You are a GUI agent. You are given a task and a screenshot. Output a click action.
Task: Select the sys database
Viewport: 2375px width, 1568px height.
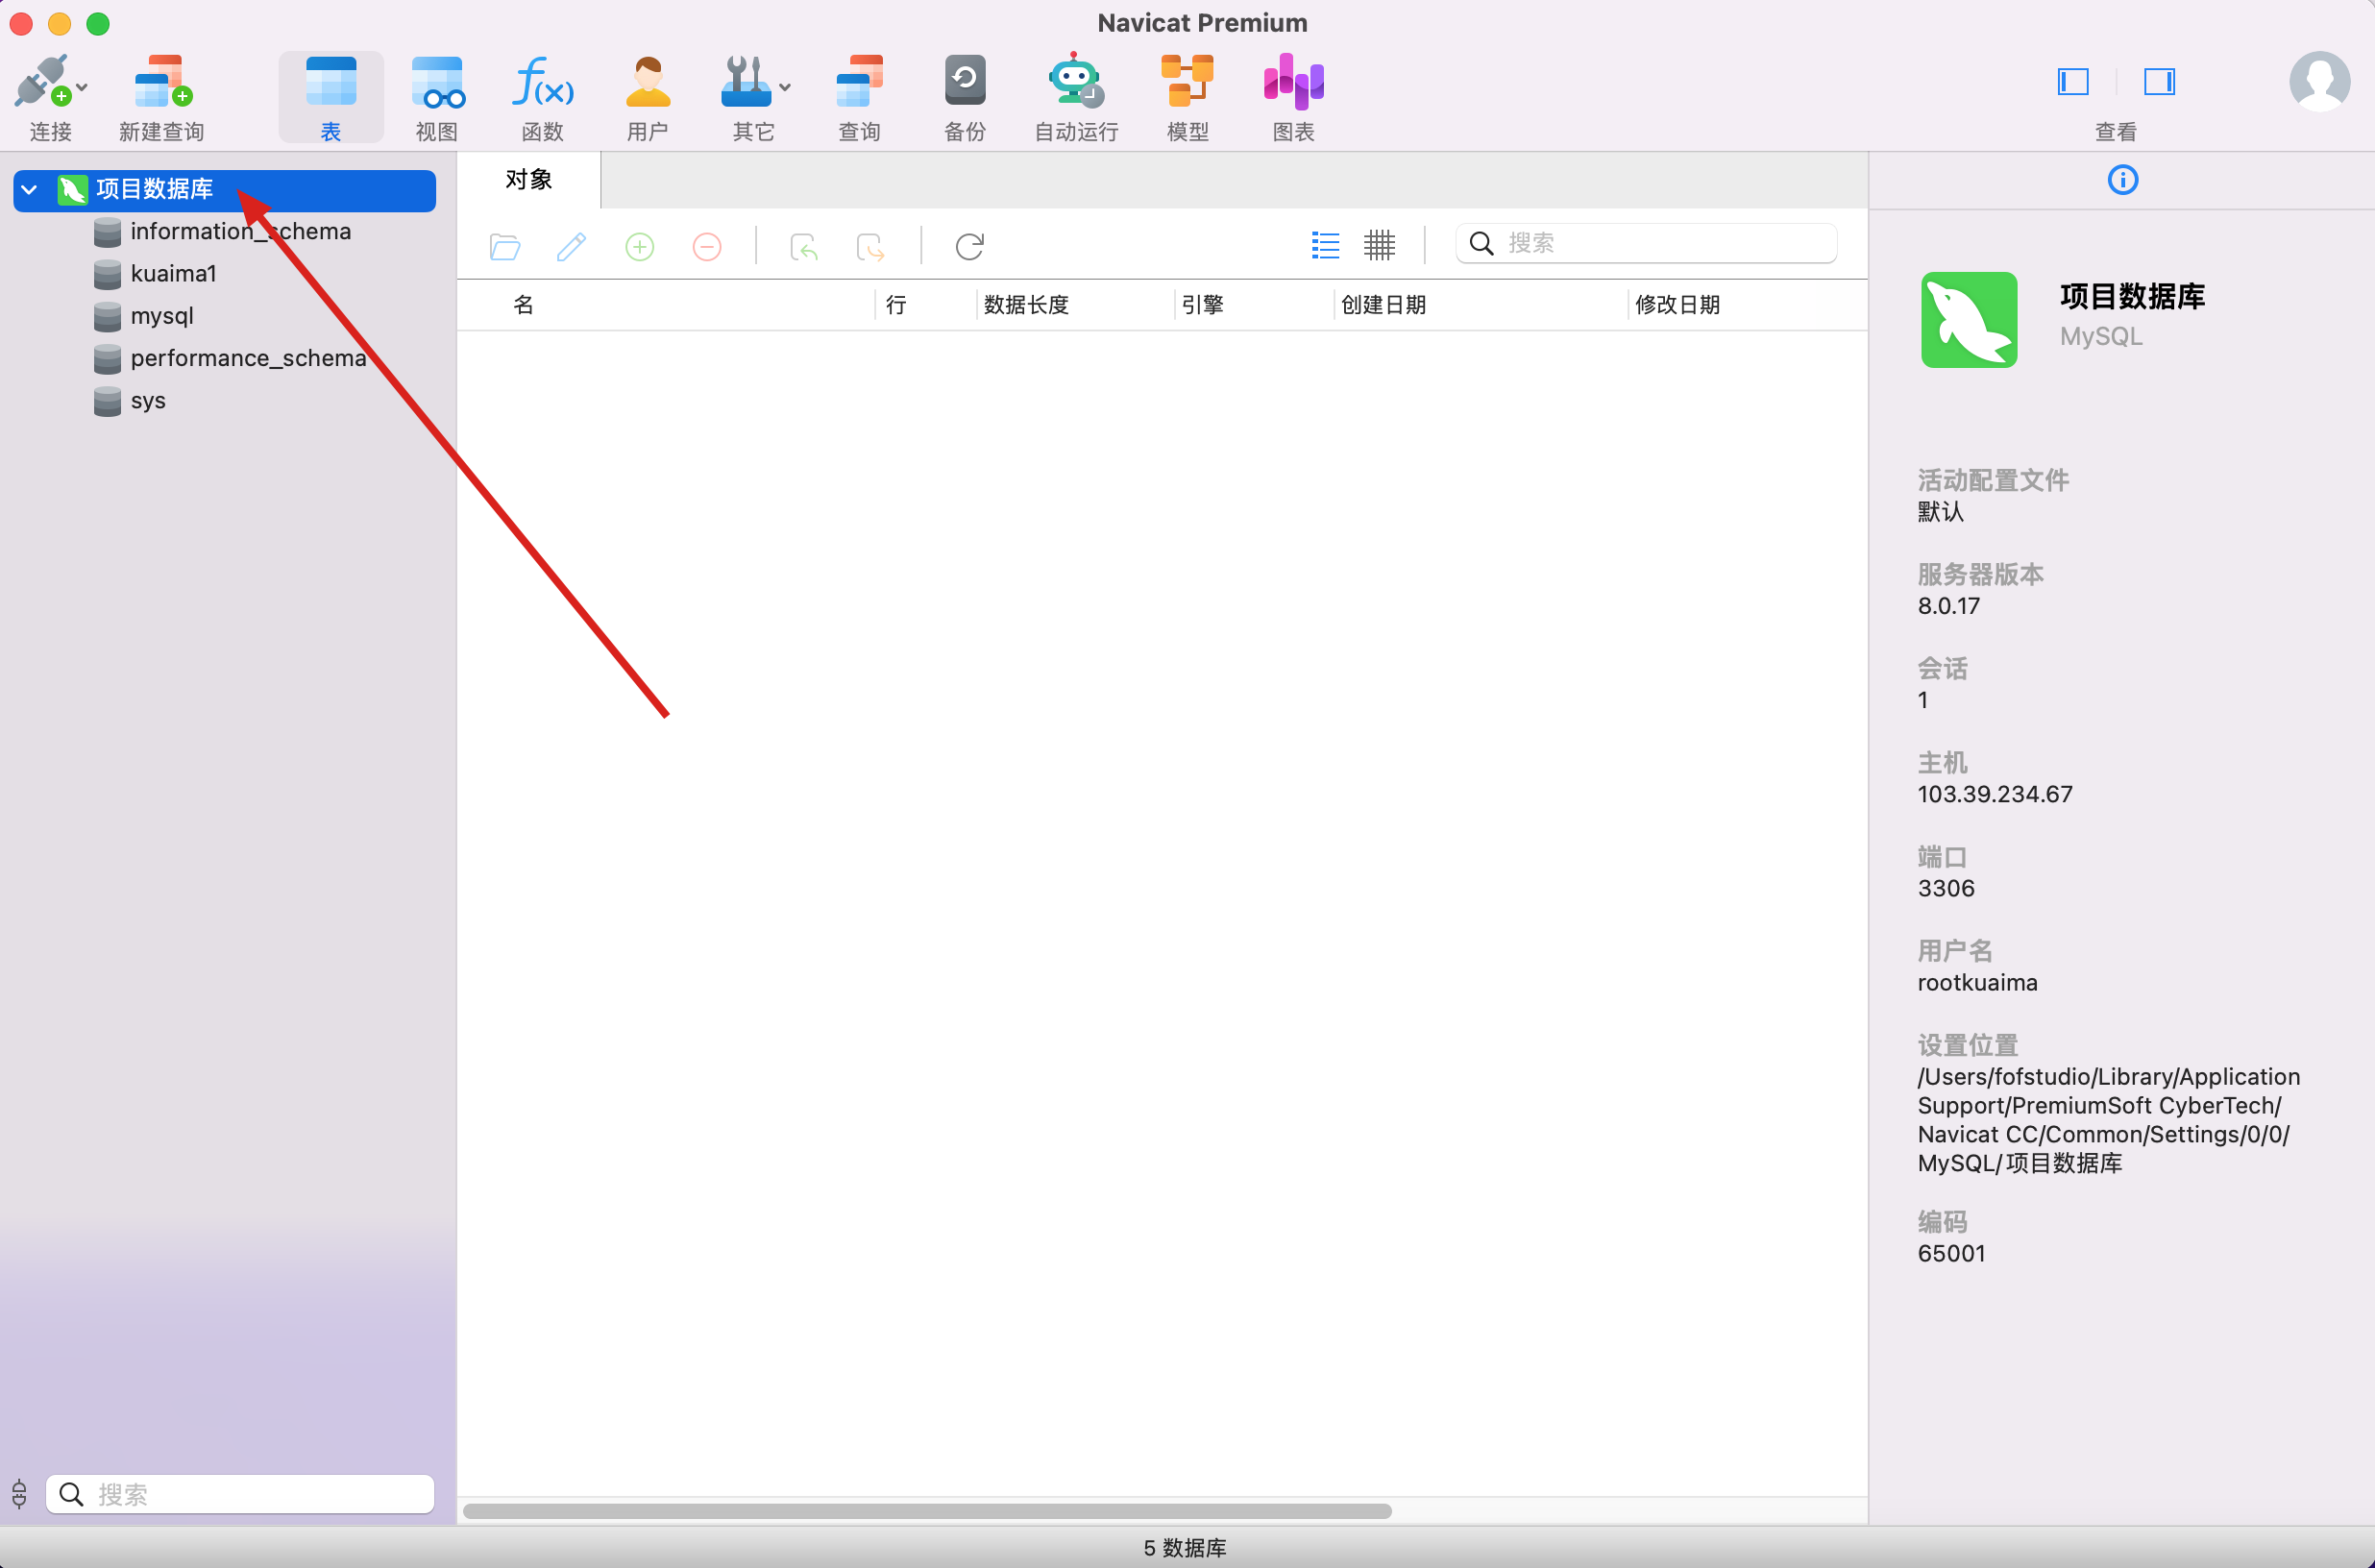click(x=148, y=401)
